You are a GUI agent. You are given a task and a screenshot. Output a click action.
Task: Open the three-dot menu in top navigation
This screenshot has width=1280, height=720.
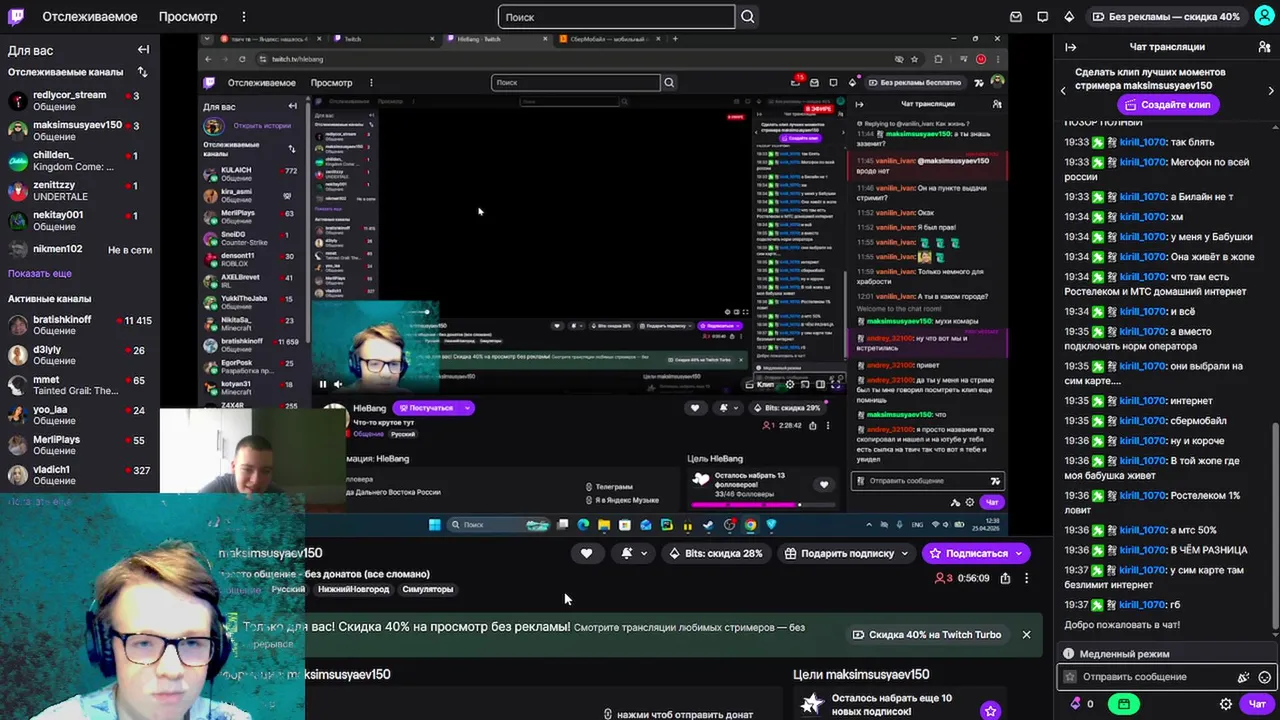click(244, 17)
